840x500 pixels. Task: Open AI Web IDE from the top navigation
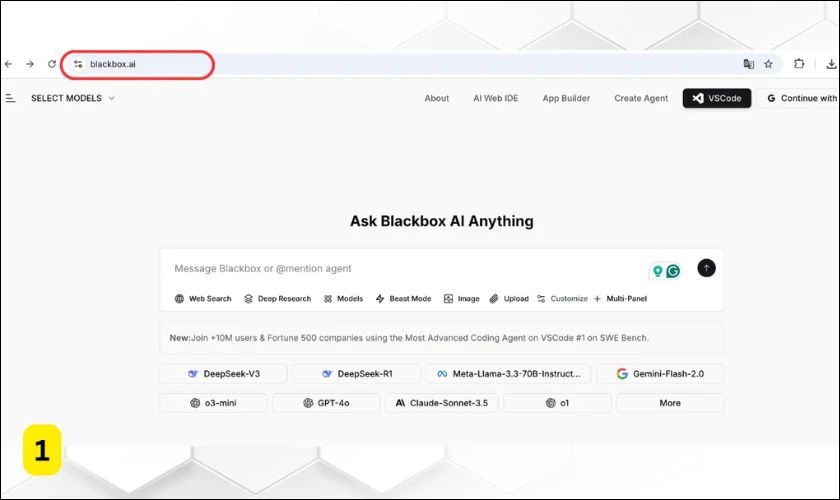(x=496, y=98)
